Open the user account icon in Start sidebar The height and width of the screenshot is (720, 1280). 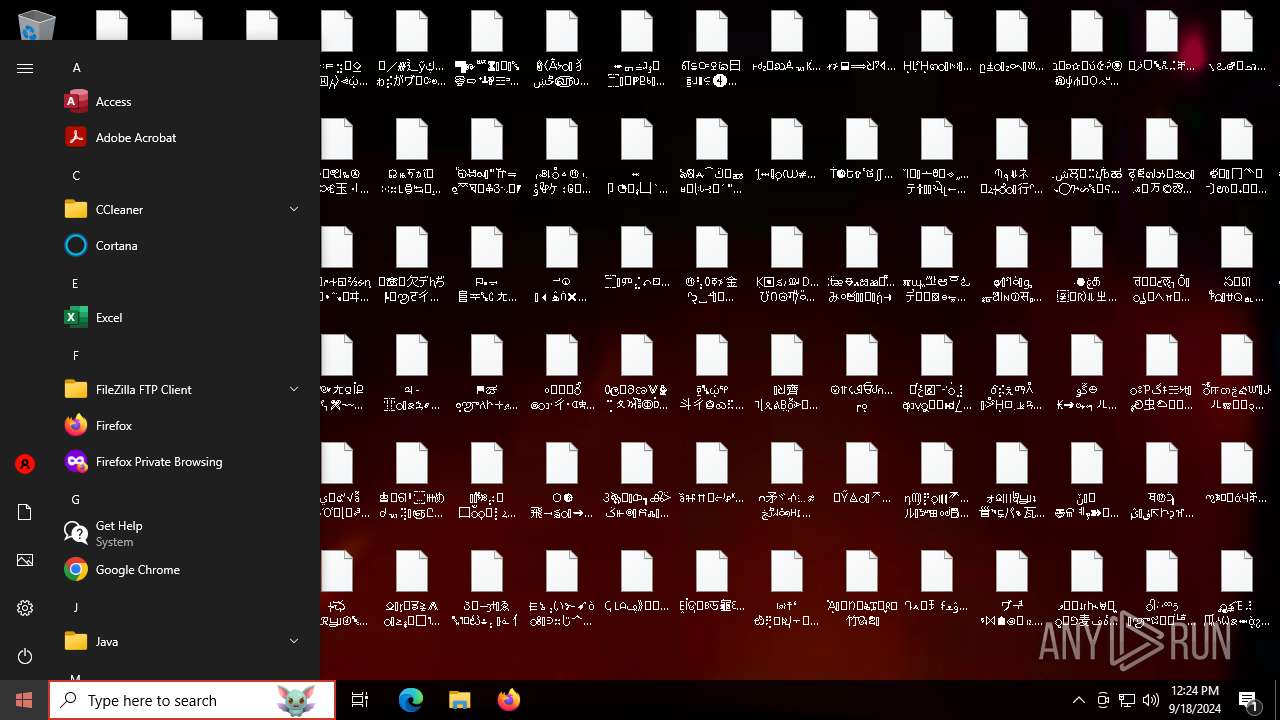25,464
